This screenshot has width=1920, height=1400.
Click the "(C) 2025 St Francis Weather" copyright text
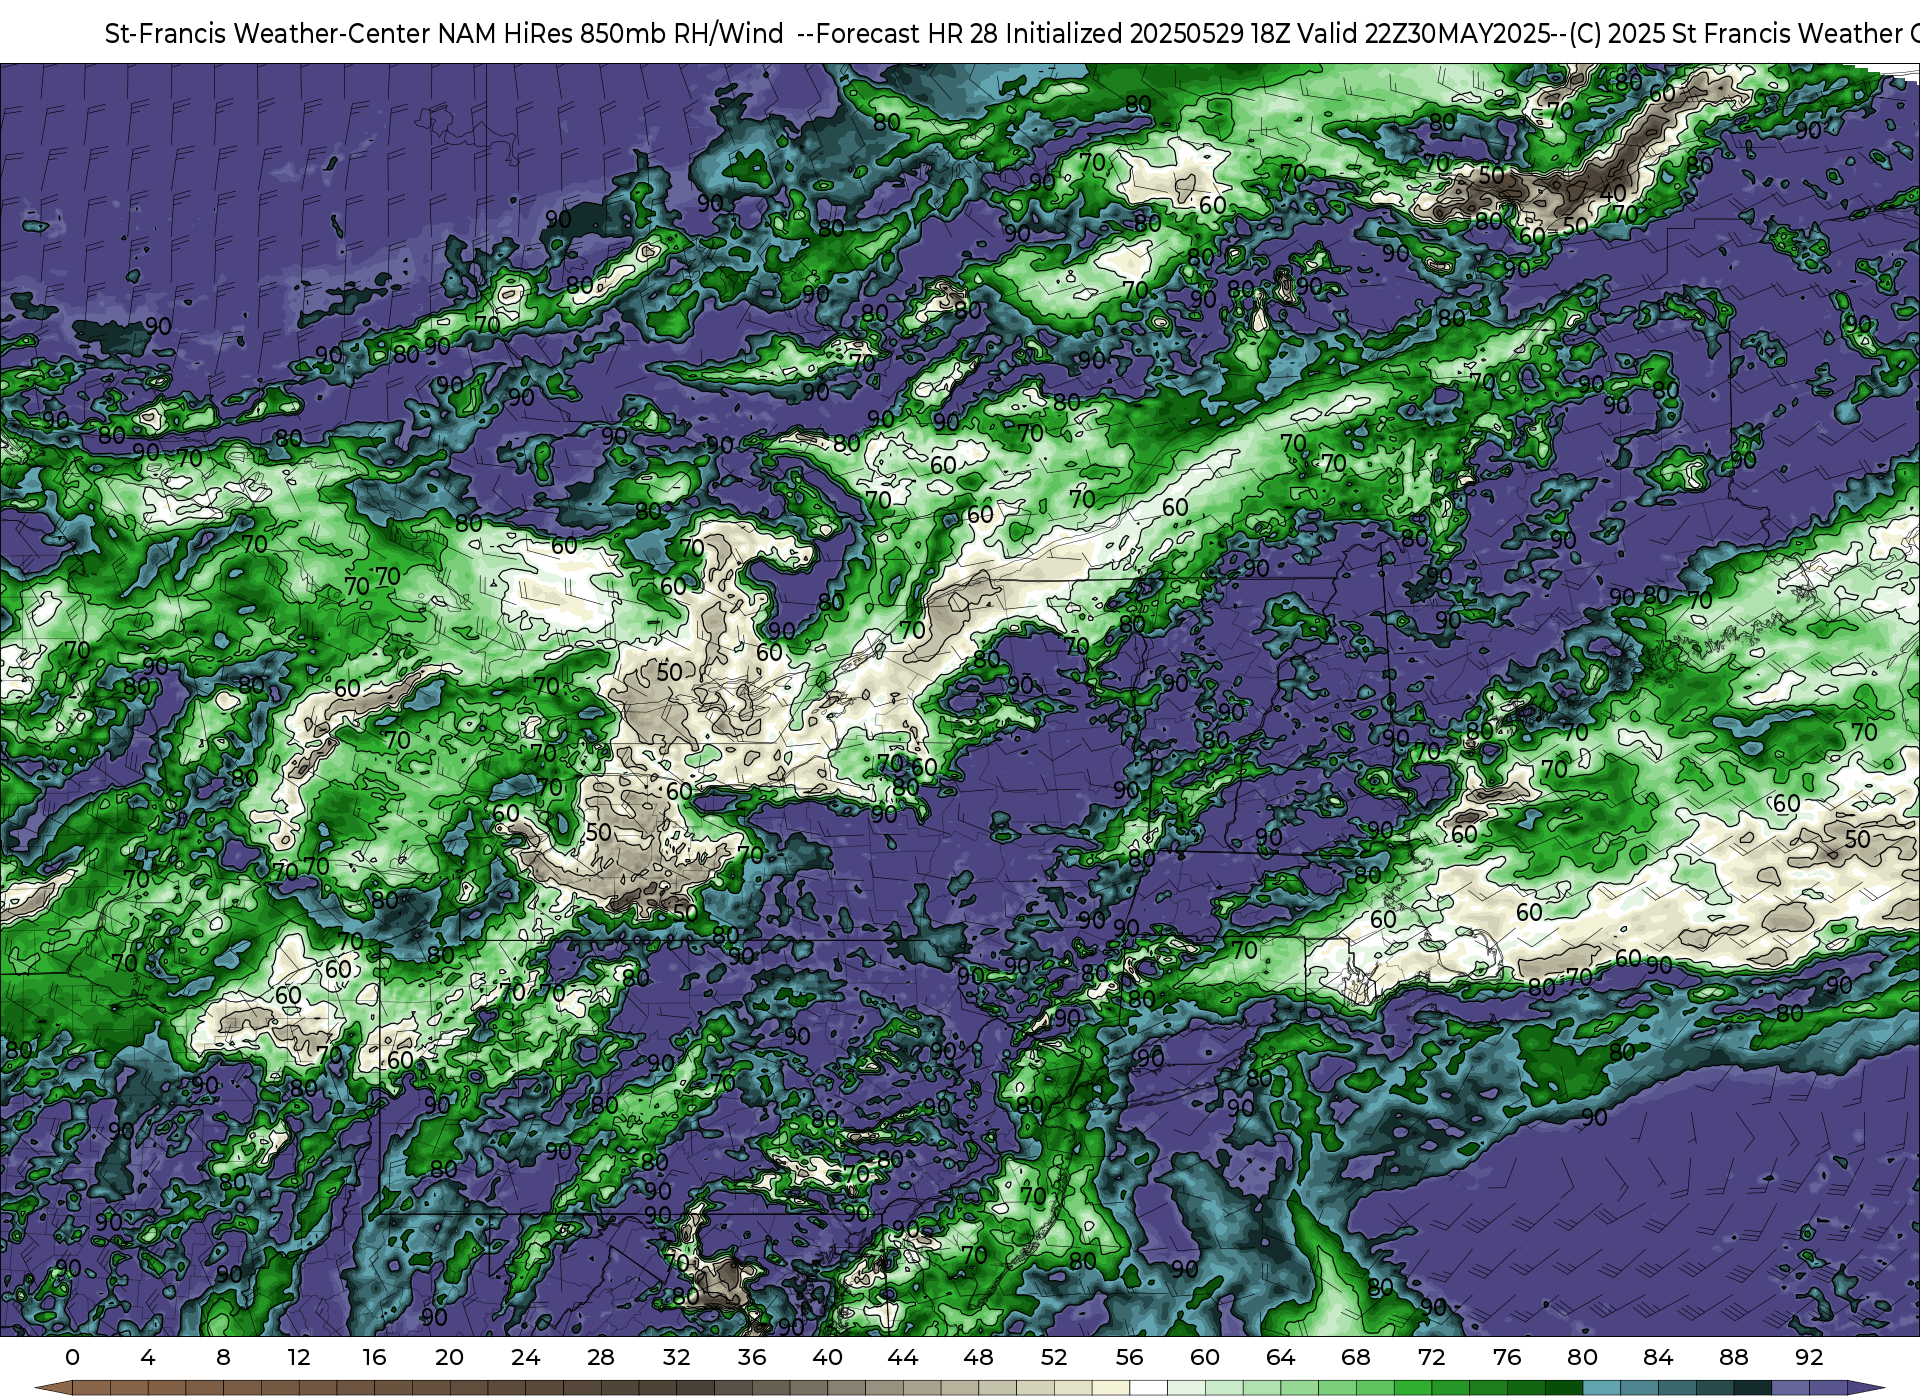pyautogui.click(x=1735, y=34)
